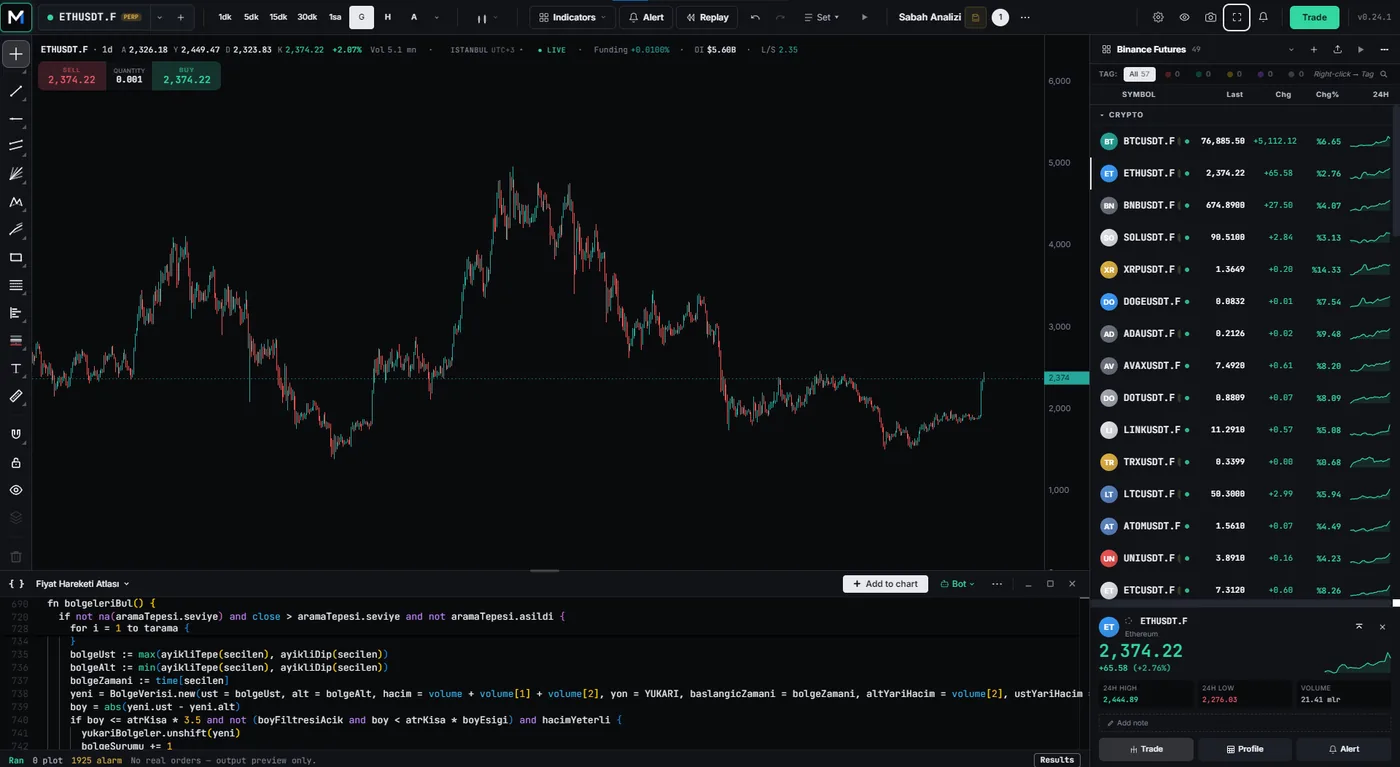Click the Add to chart button
Screen dimensions: 1400x767
coord(885,584)
